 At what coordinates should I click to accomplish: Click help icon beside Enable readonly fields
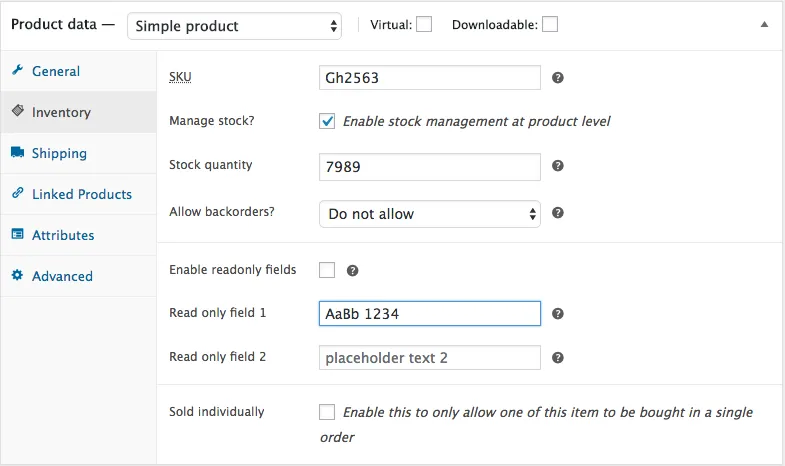(352, 270)
